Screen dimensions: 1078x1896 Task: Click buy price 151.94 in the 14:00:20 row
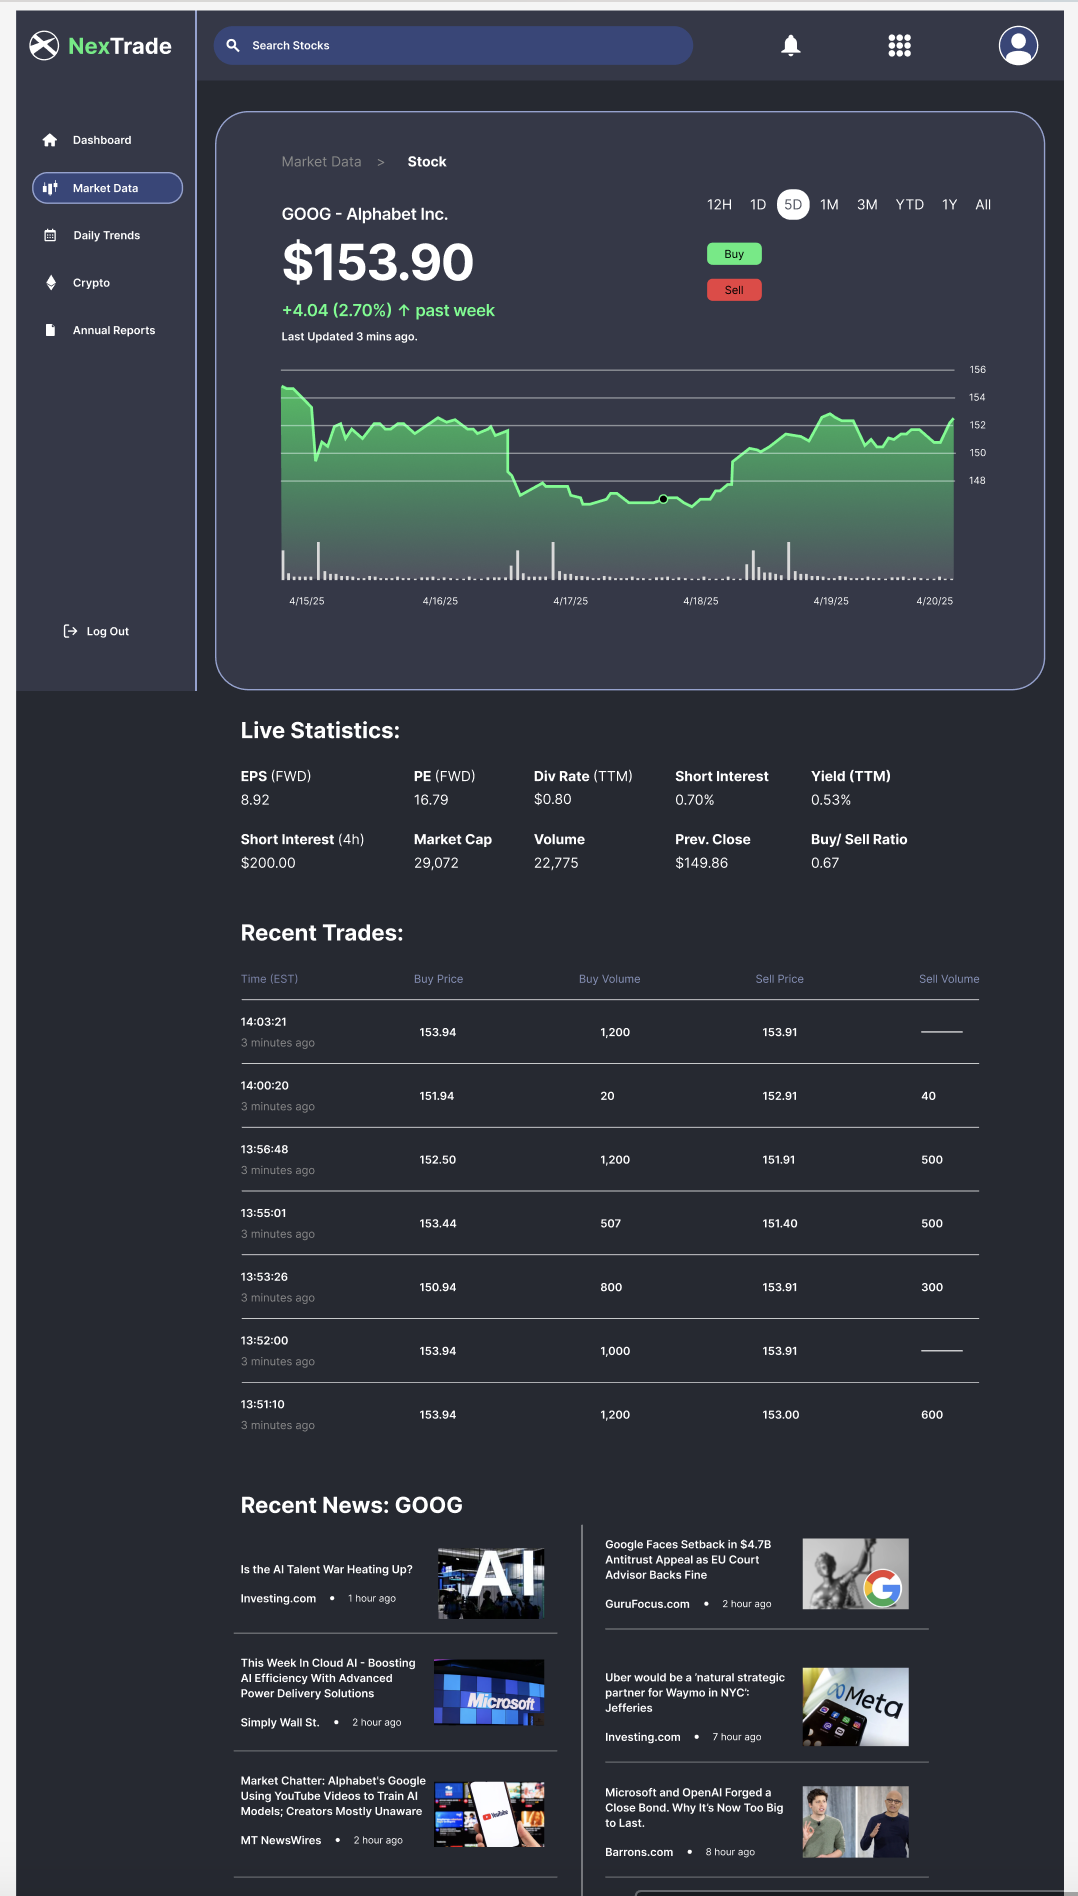point(436,1096)
